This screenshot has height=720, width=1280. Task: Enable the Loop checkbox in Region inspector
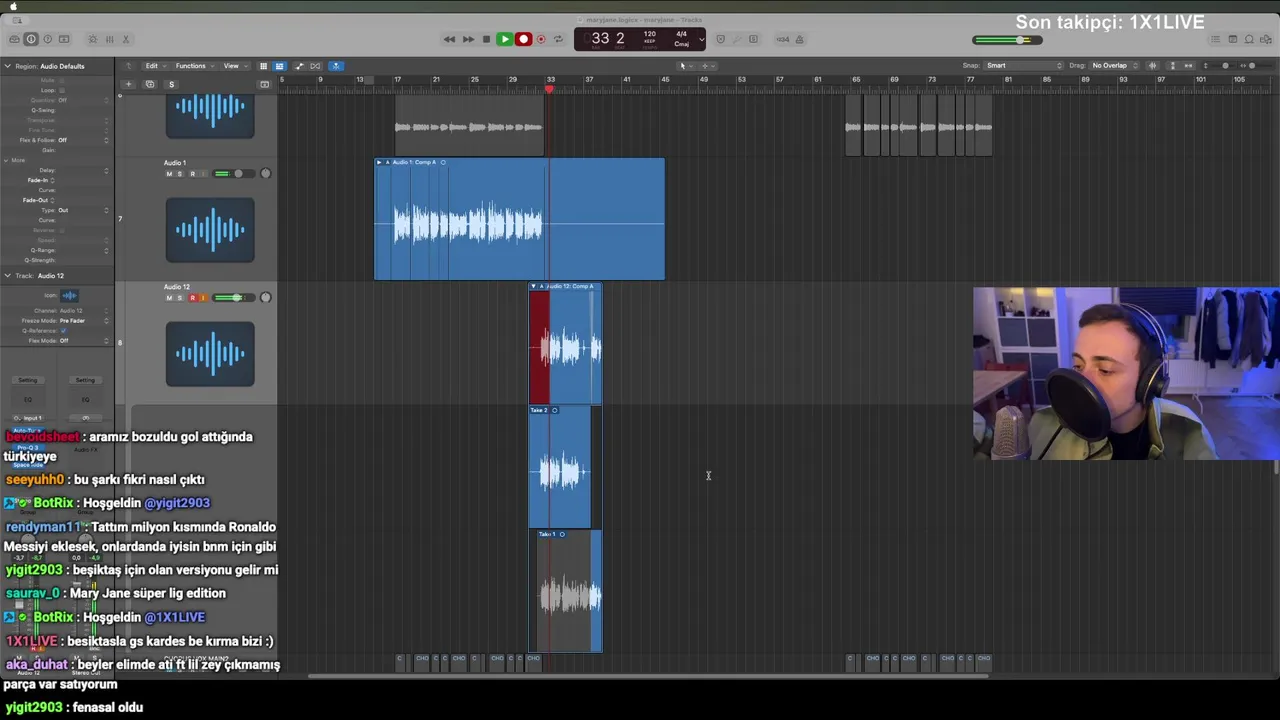61,90
